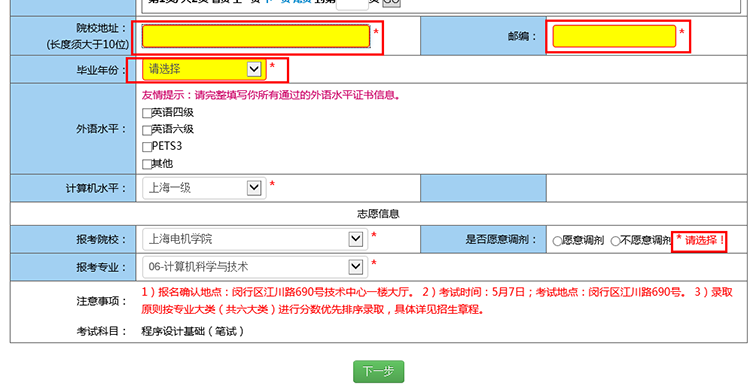
Task: Check the 英语四级 checkbox
Action: (147, 113)
